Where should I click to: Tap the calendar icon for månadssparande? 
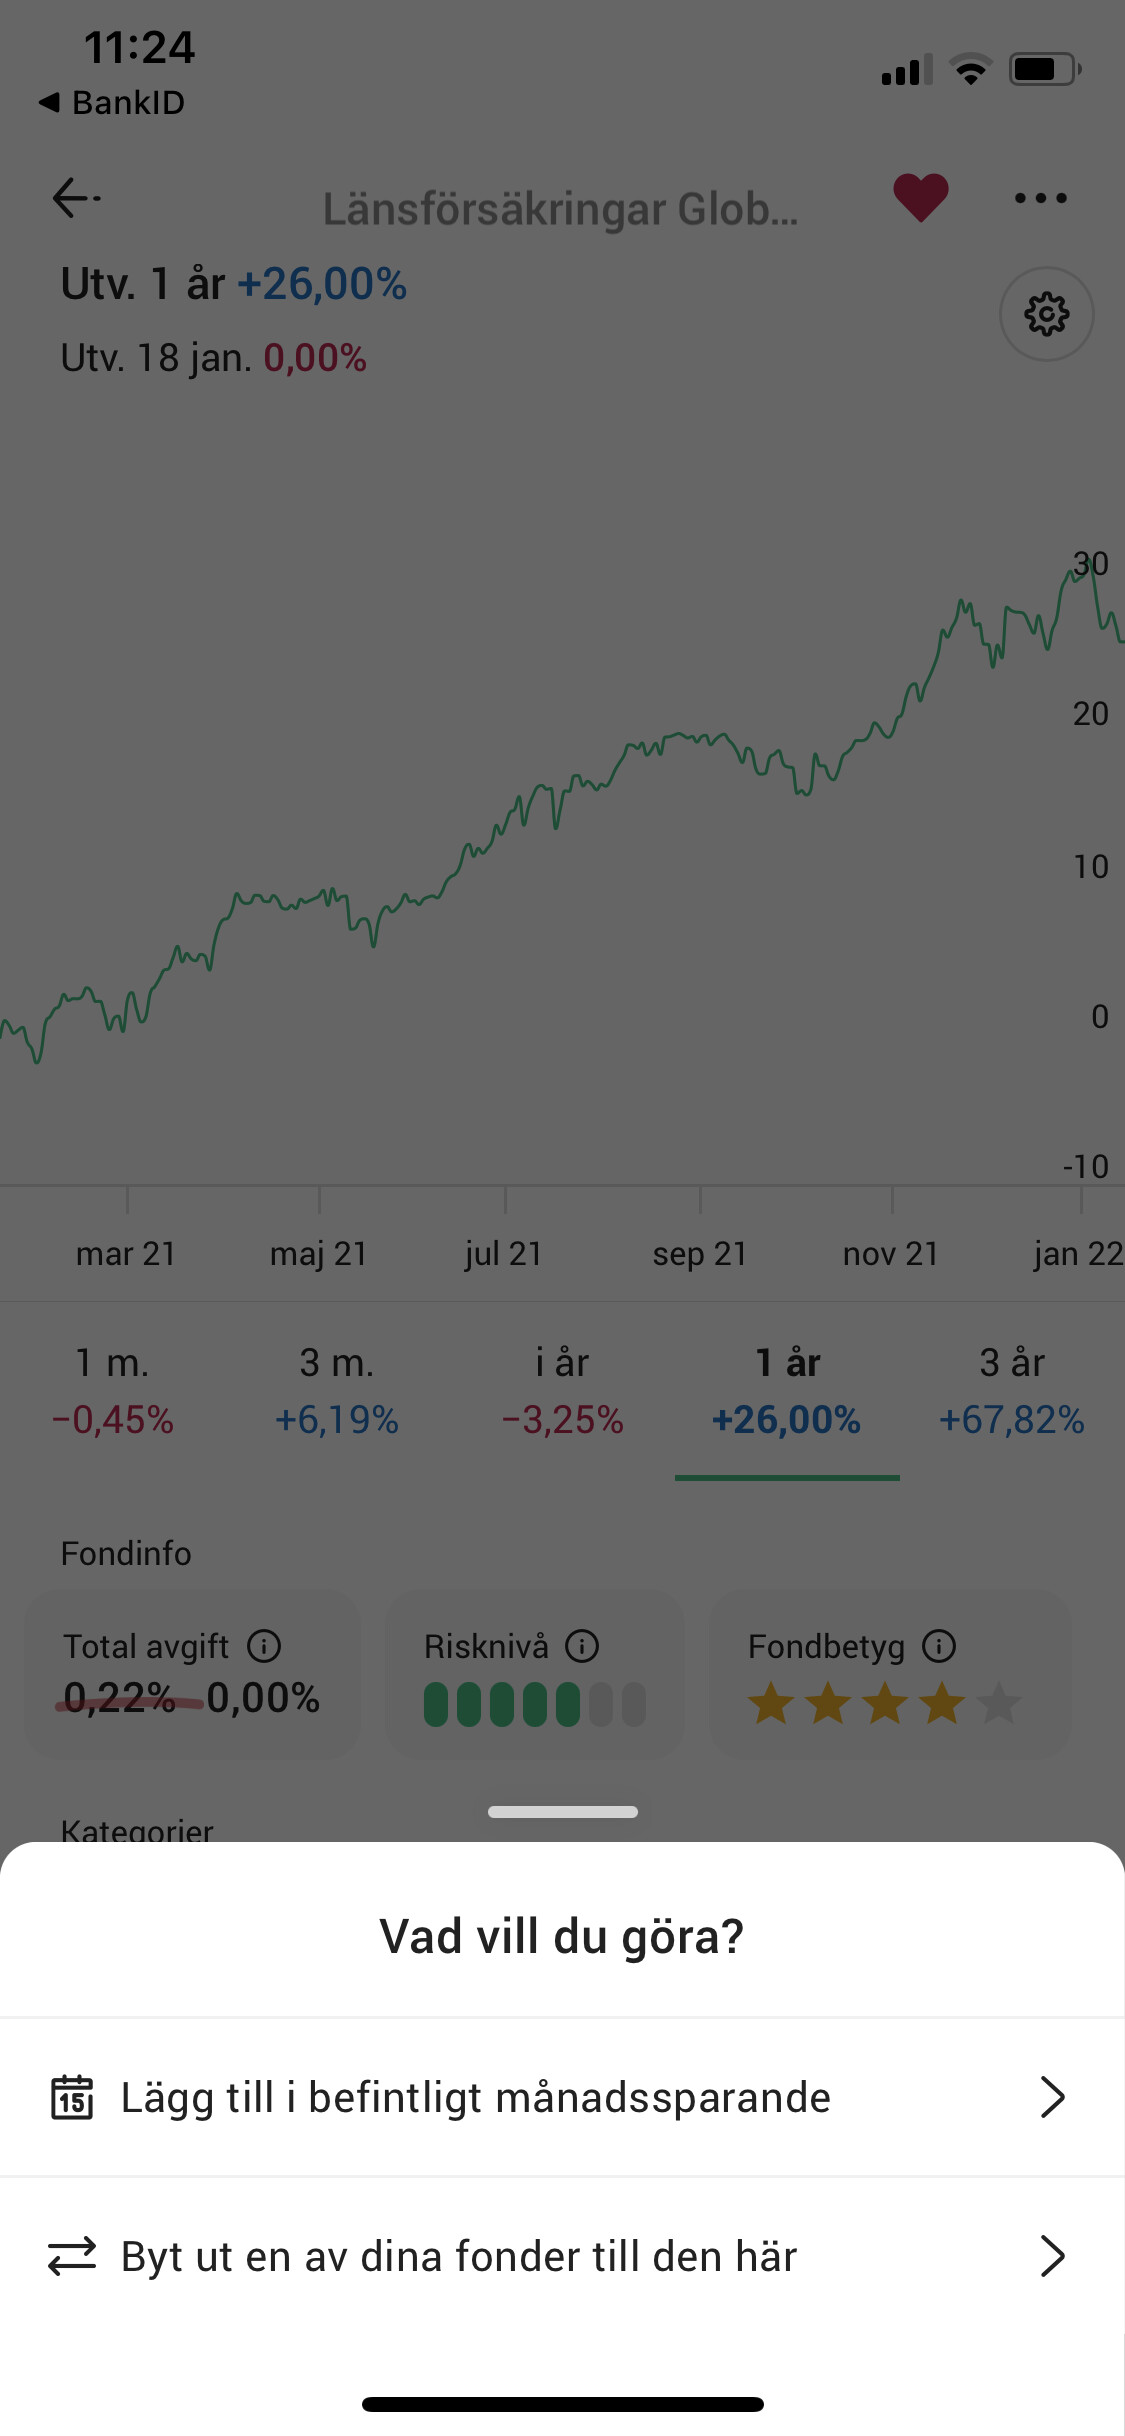coord(72,2097)
